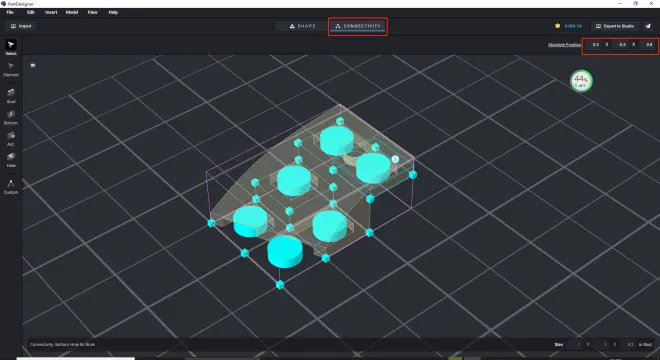Pick the Stud connectivity tool

click(x=11, y=96)
